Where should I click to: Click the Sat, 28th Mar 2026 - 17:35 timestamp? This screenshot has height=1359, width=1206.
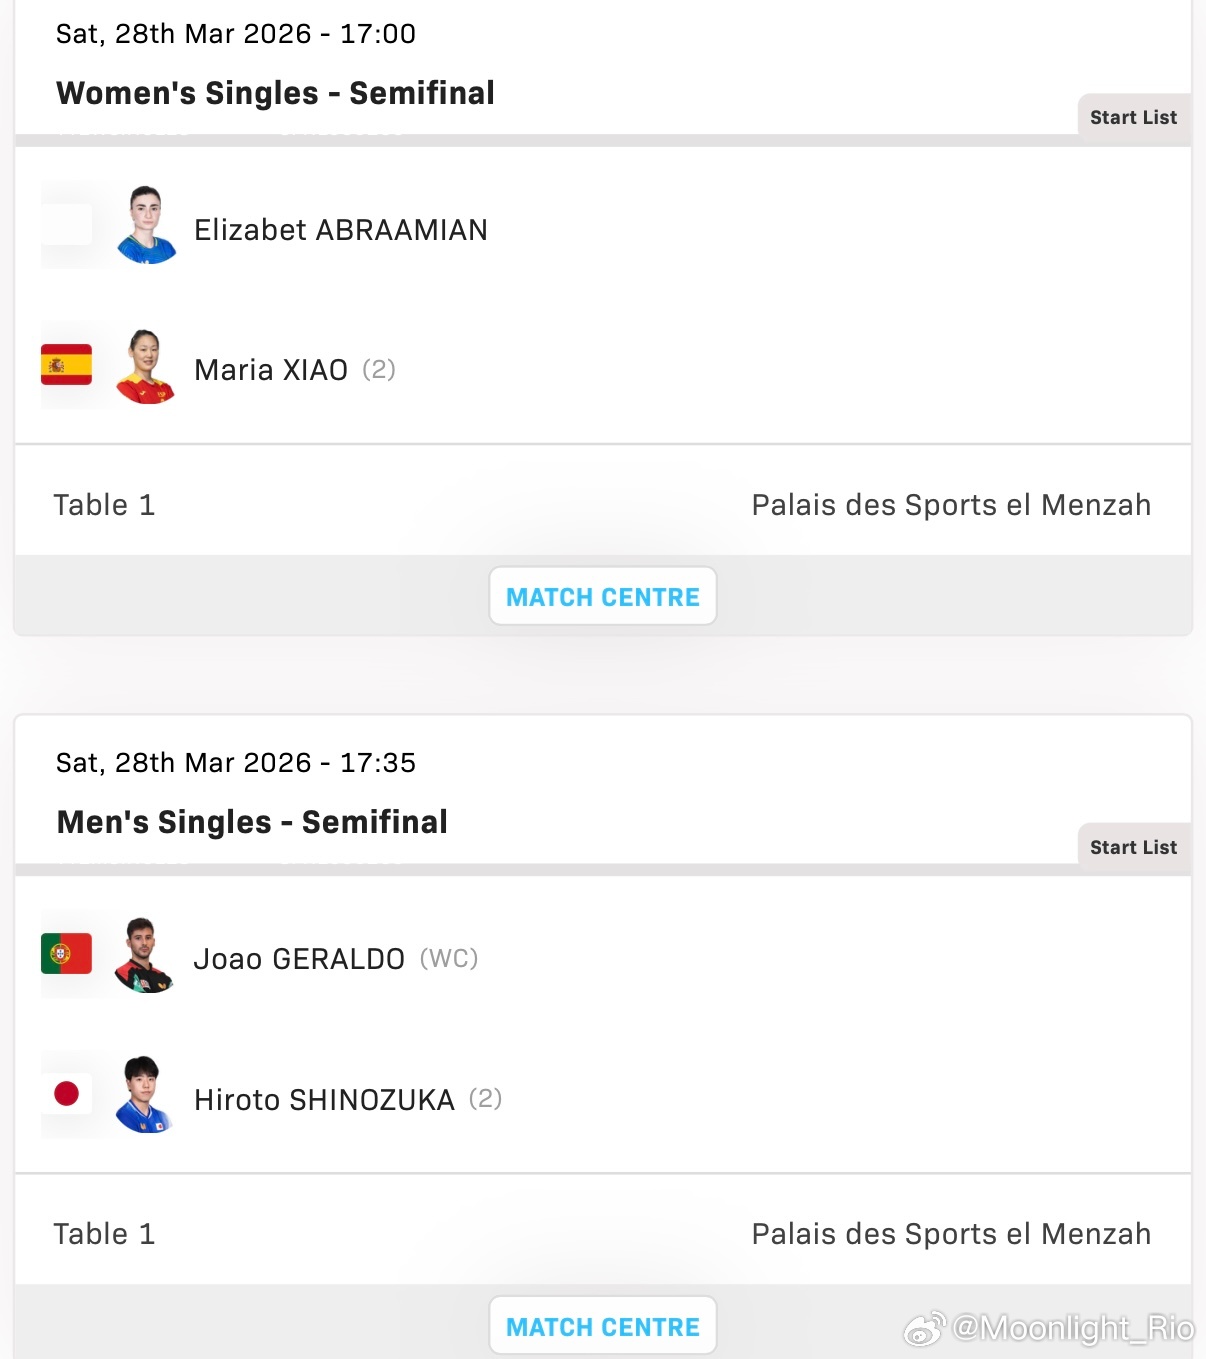point(236,763)
